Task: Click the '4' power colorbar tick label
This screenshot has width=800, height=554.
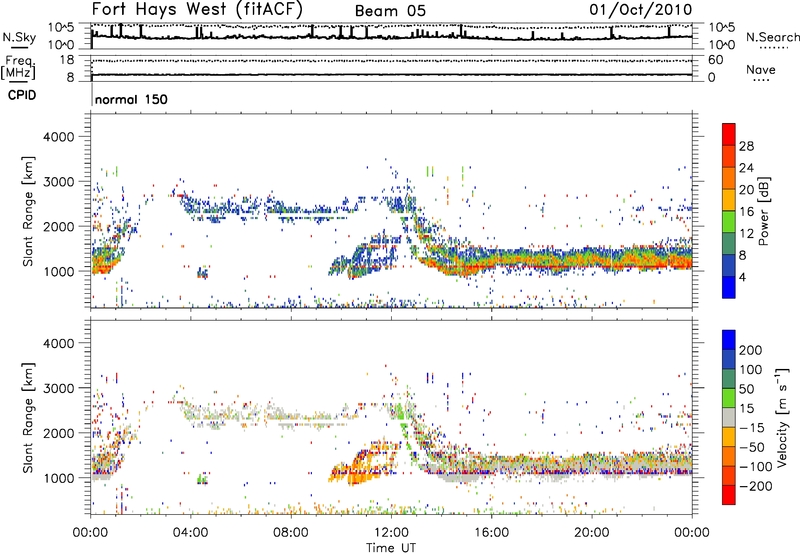Action: click(742, 277)
